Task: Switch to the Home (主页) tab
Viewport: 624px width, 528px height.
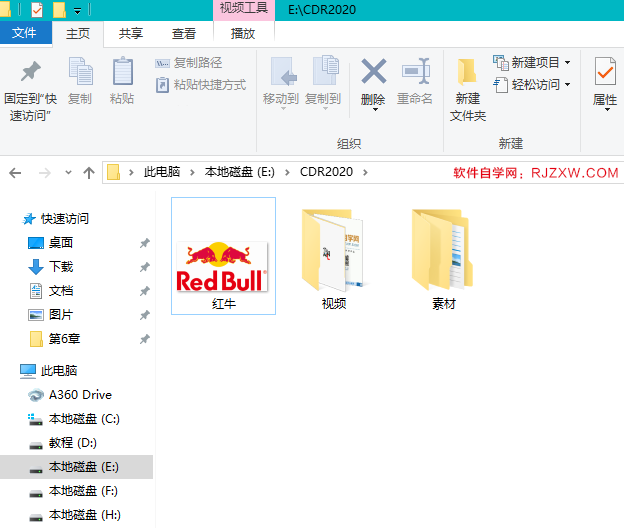Action: [78, 33]
